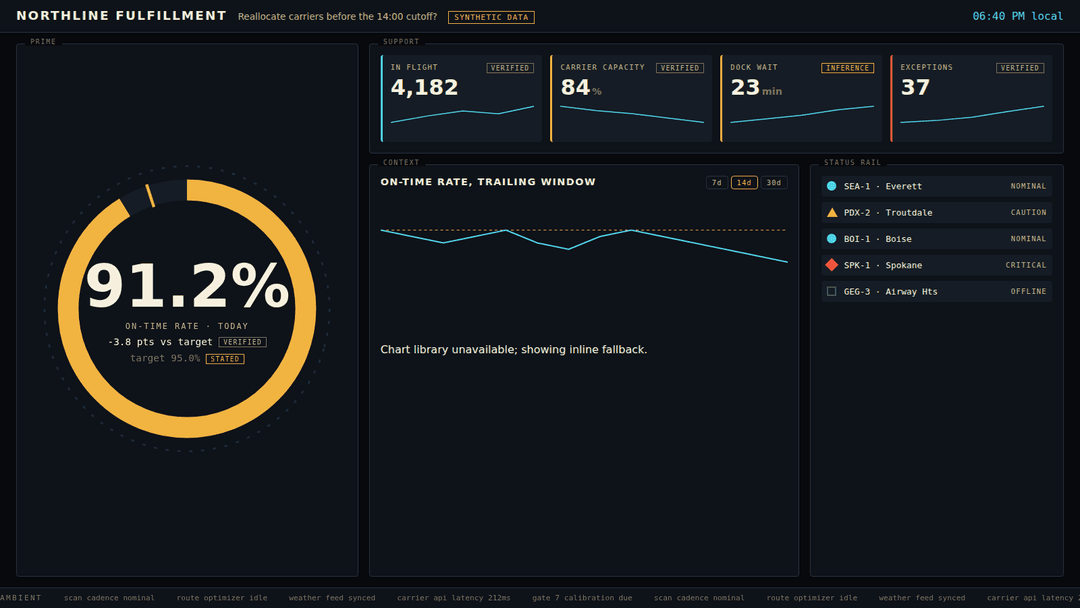Screen dimensions: 1080x608
Task: Select the 14d trailing window
Action: point(744,182)
